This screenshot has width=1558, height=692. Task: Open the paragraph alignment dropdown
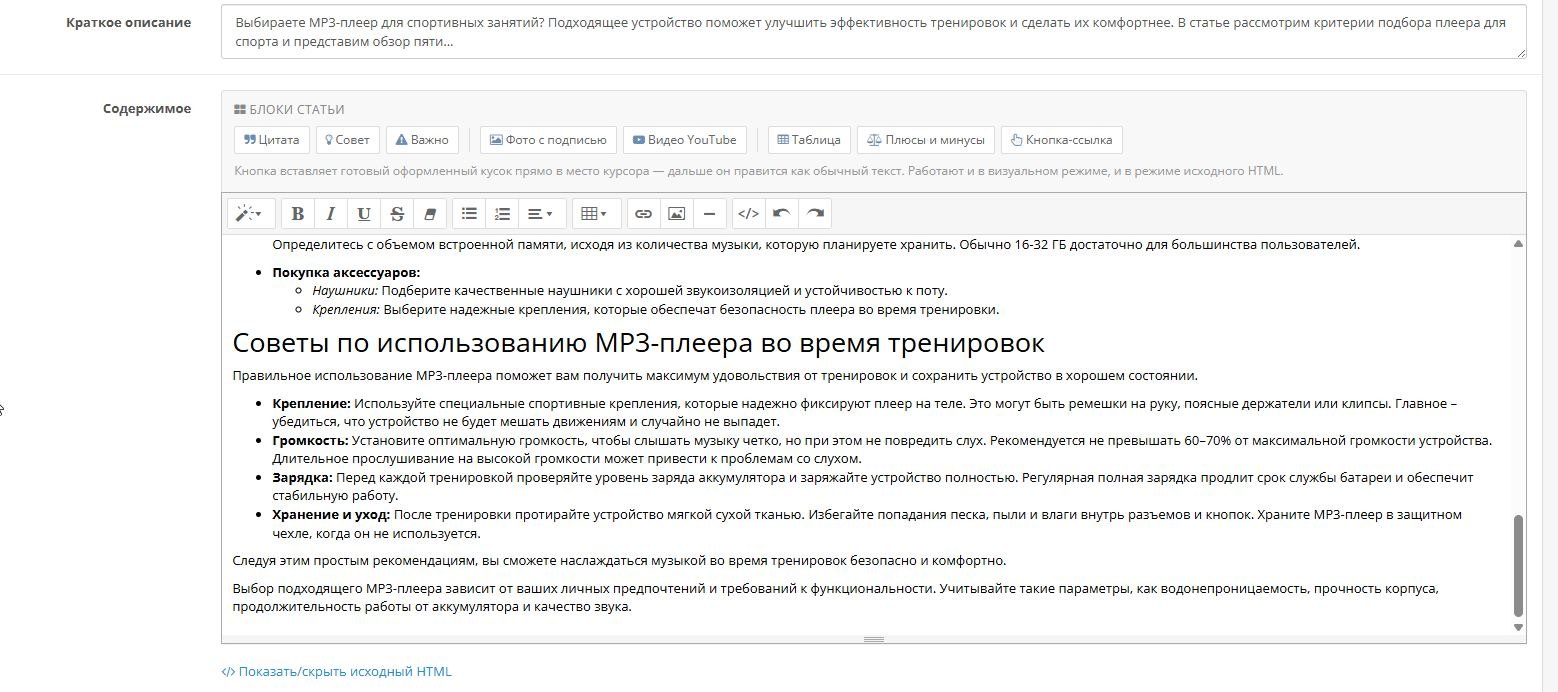point(541,214)
